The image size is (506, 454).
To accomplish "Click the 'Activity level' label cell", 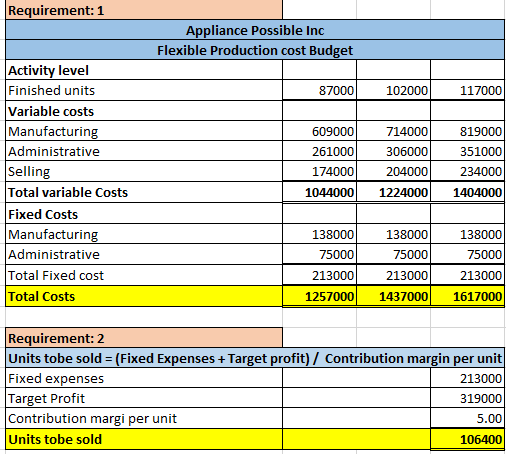I will click(x=144, y=70).
